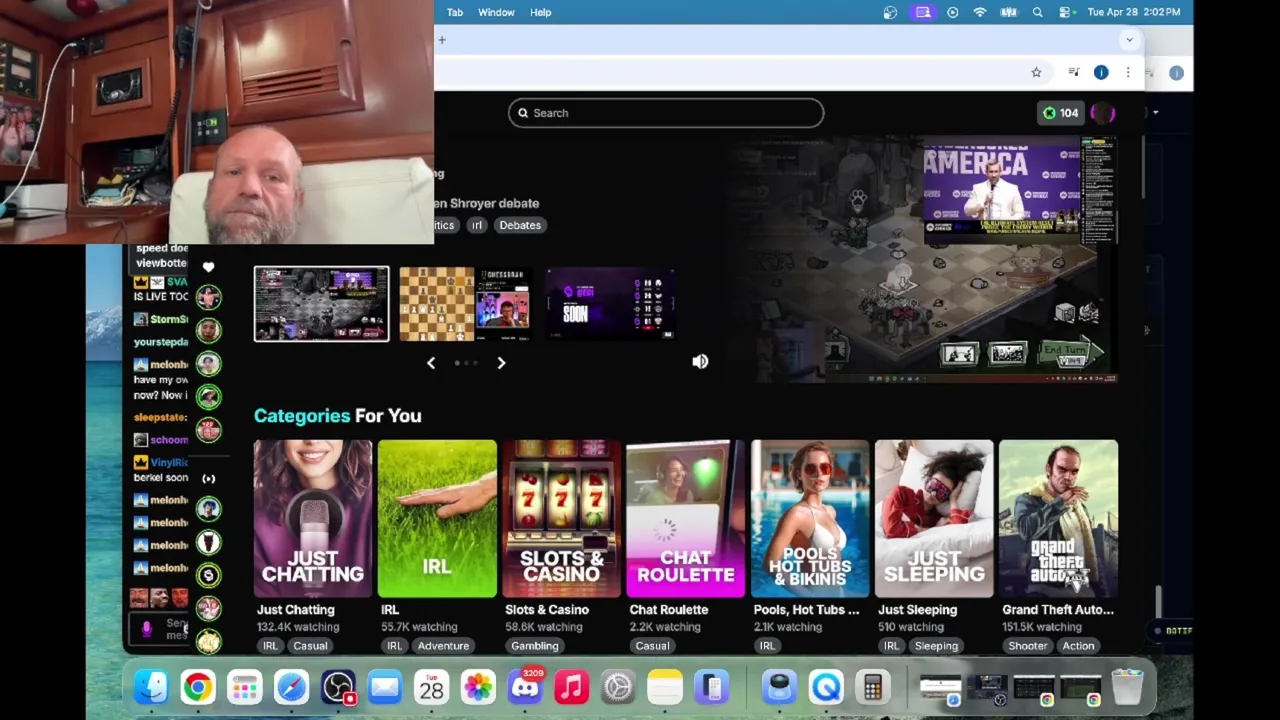Open Calculator from the Dock
1280x720 pixels.
(x=873, y=687)
